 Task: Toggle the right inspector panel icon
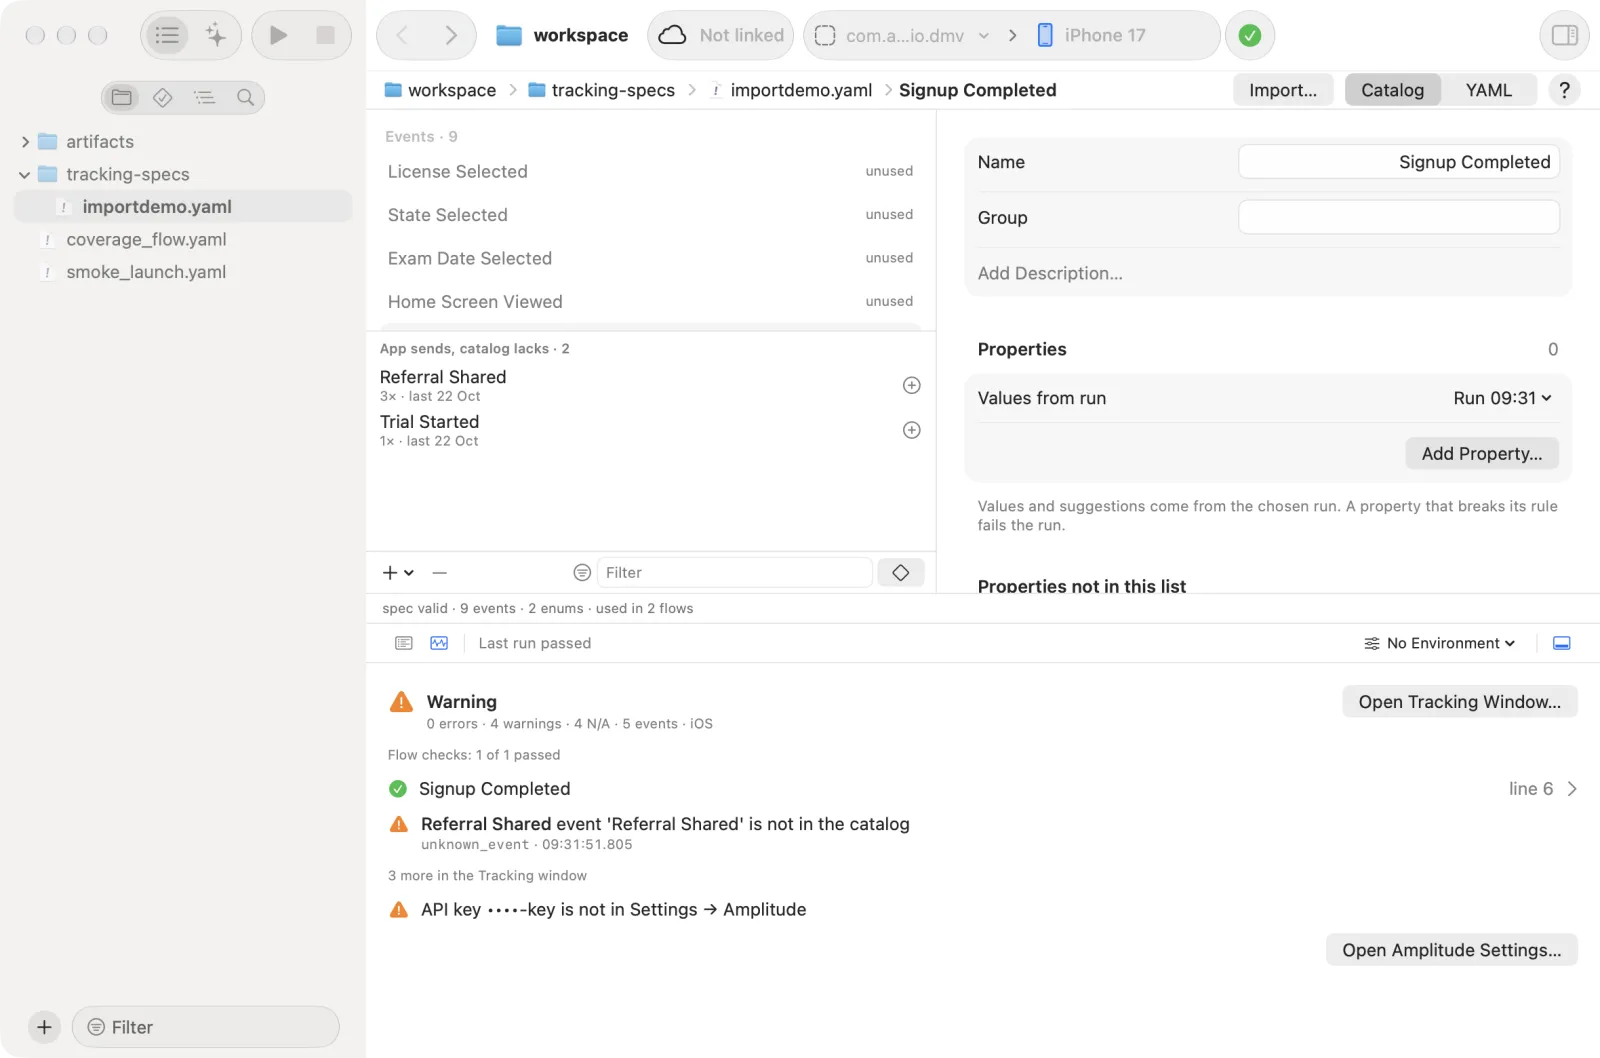1564,35
